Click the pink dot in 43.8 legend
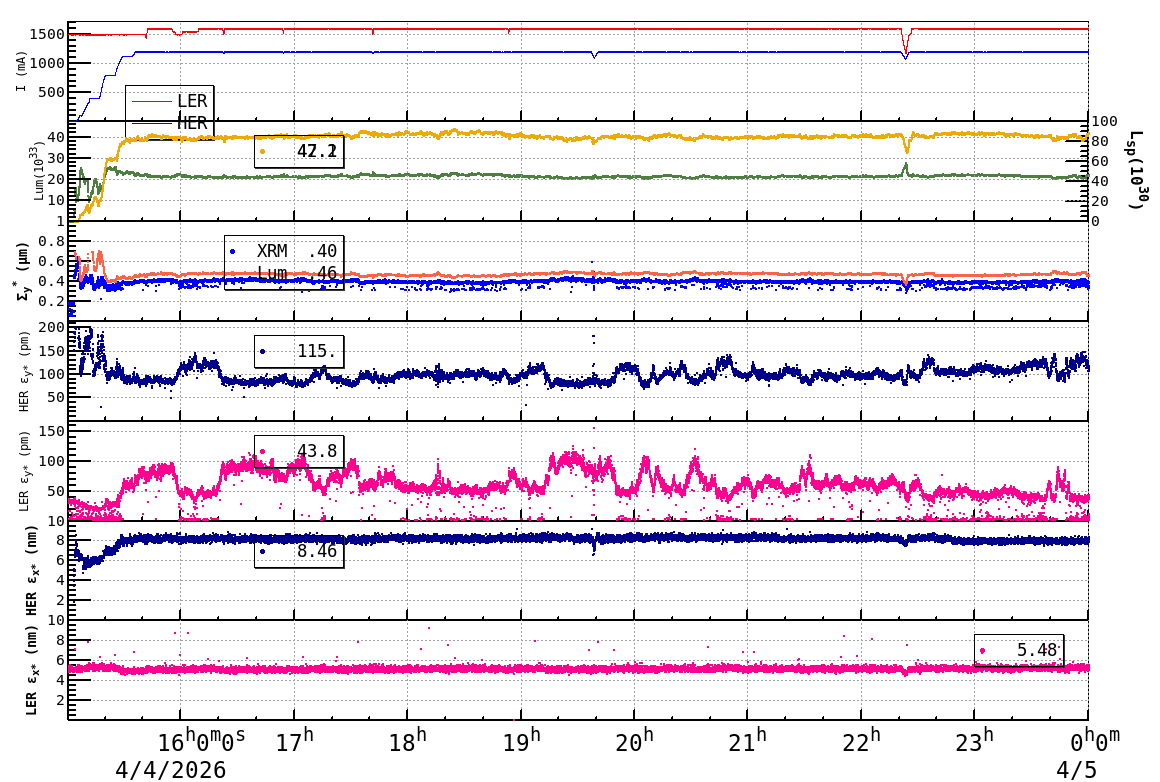Image resolution: width=1160 pixels, height=782 pixels. 263,451
